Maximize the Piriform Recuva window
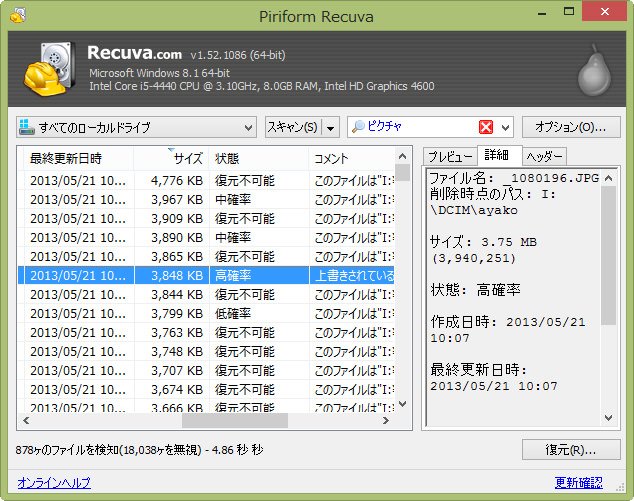 569,12
